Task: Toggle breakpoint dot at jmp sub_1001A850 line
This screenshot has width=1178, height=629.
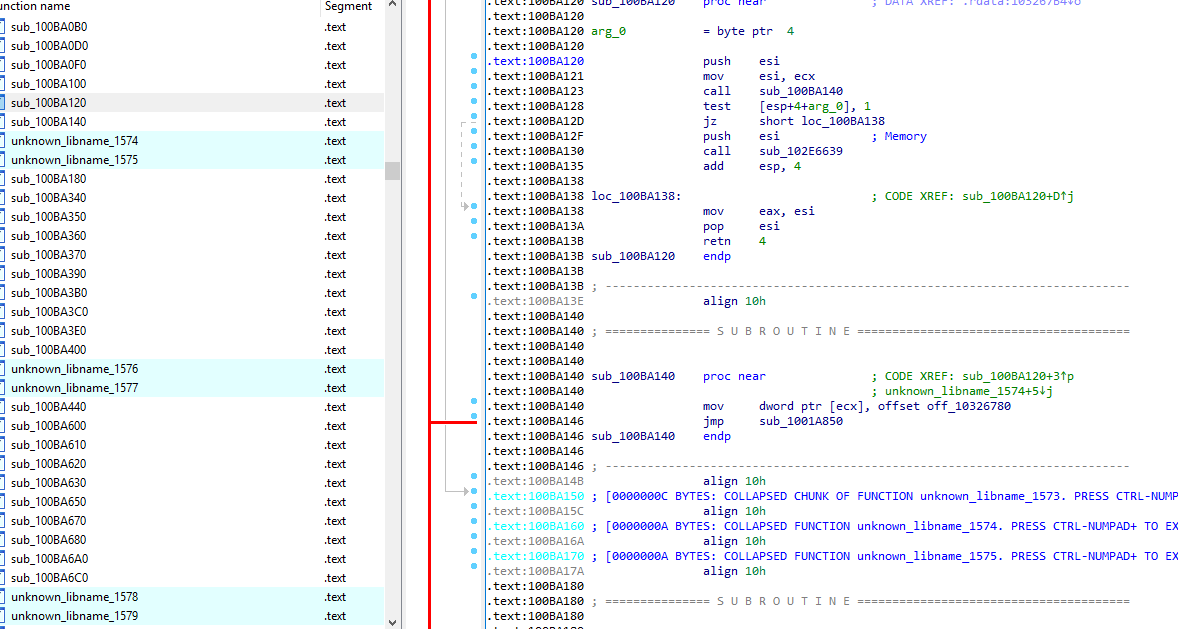Action: (x=474, y=416)
